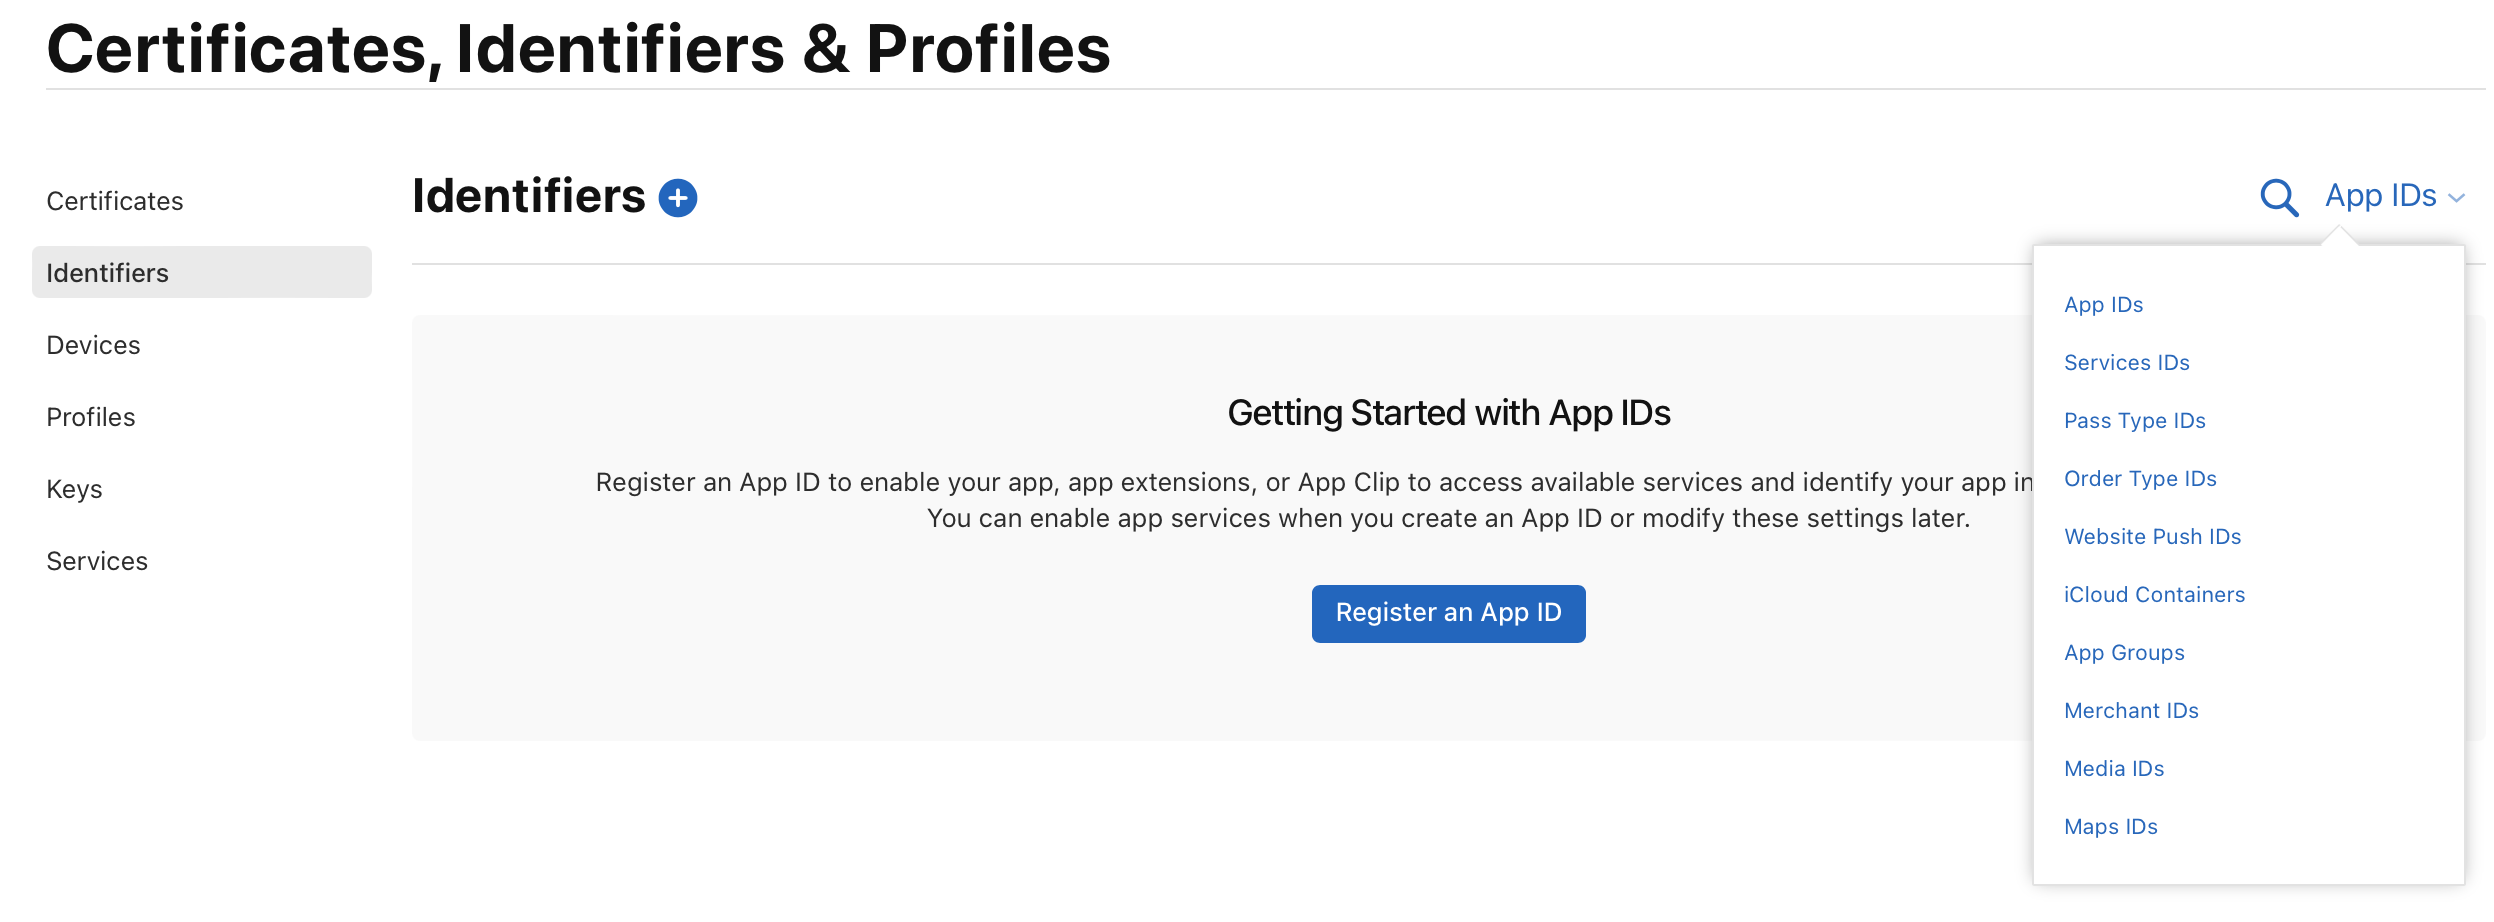The width and height of the screenshot is (2494, 922).
Task: Select Pass Type IDs in the menu
Action: pos(2135,421)
